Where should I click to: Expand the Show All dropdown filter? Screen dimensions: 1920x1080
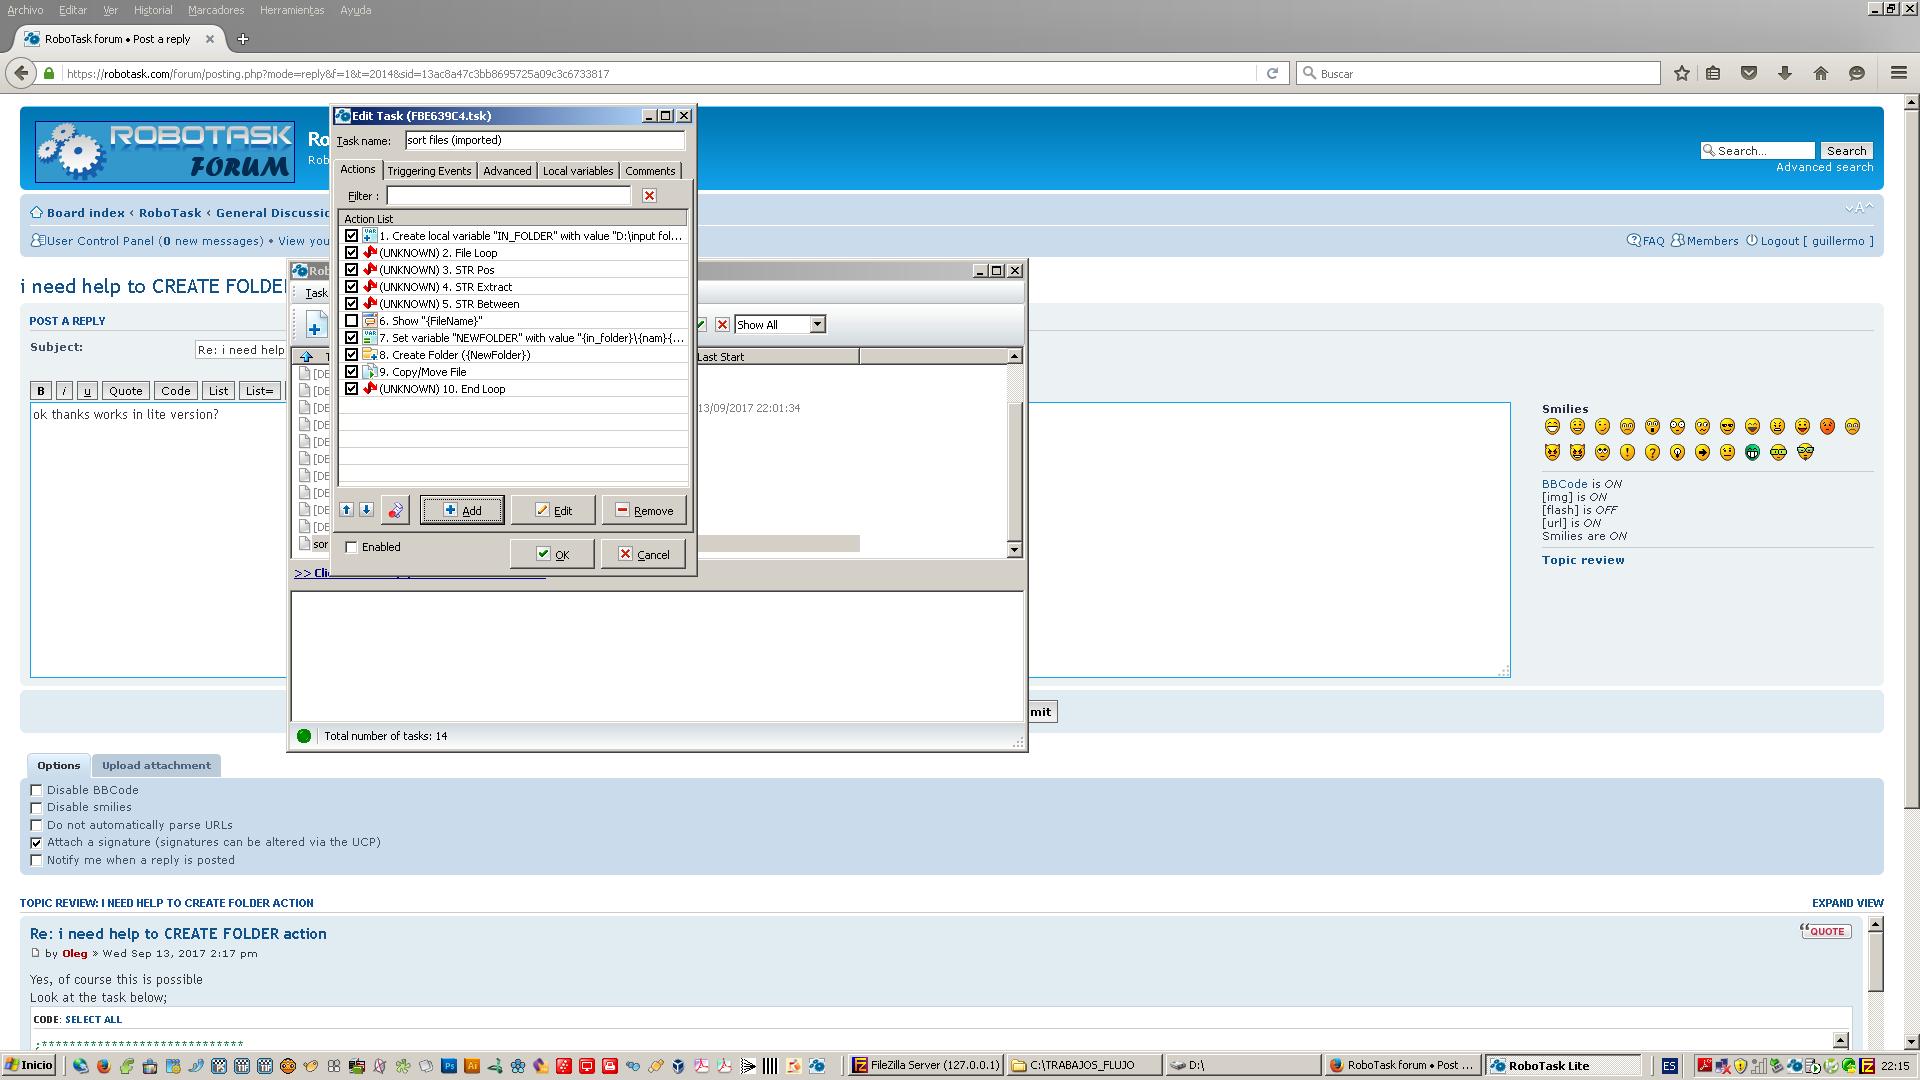818,324
